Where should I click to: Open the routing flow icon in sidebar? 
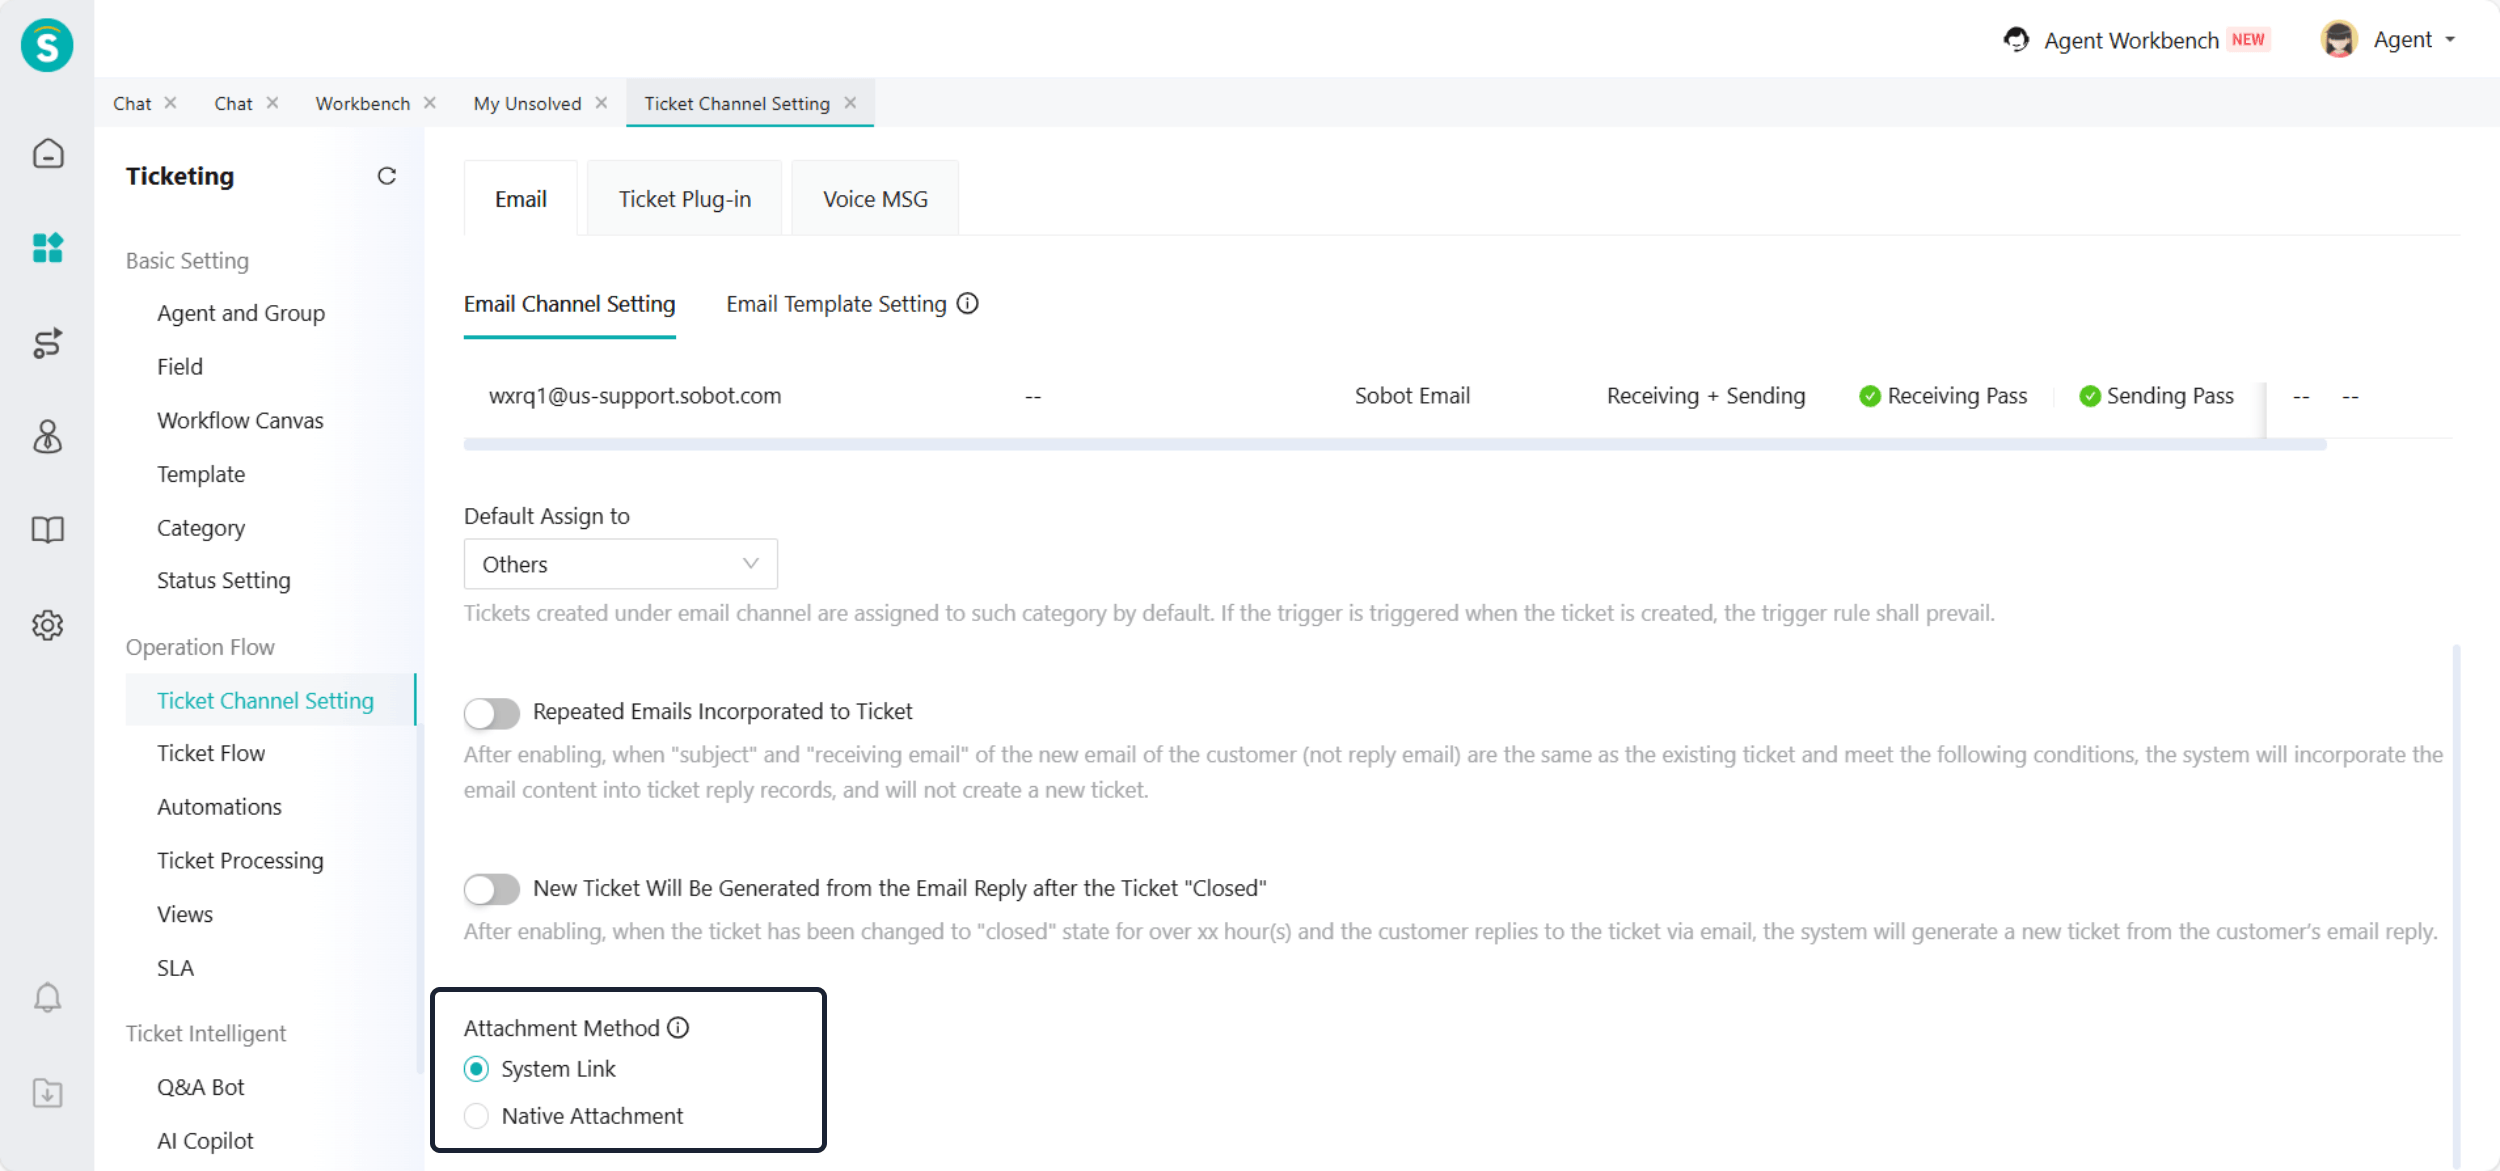[x=47, y=343]
